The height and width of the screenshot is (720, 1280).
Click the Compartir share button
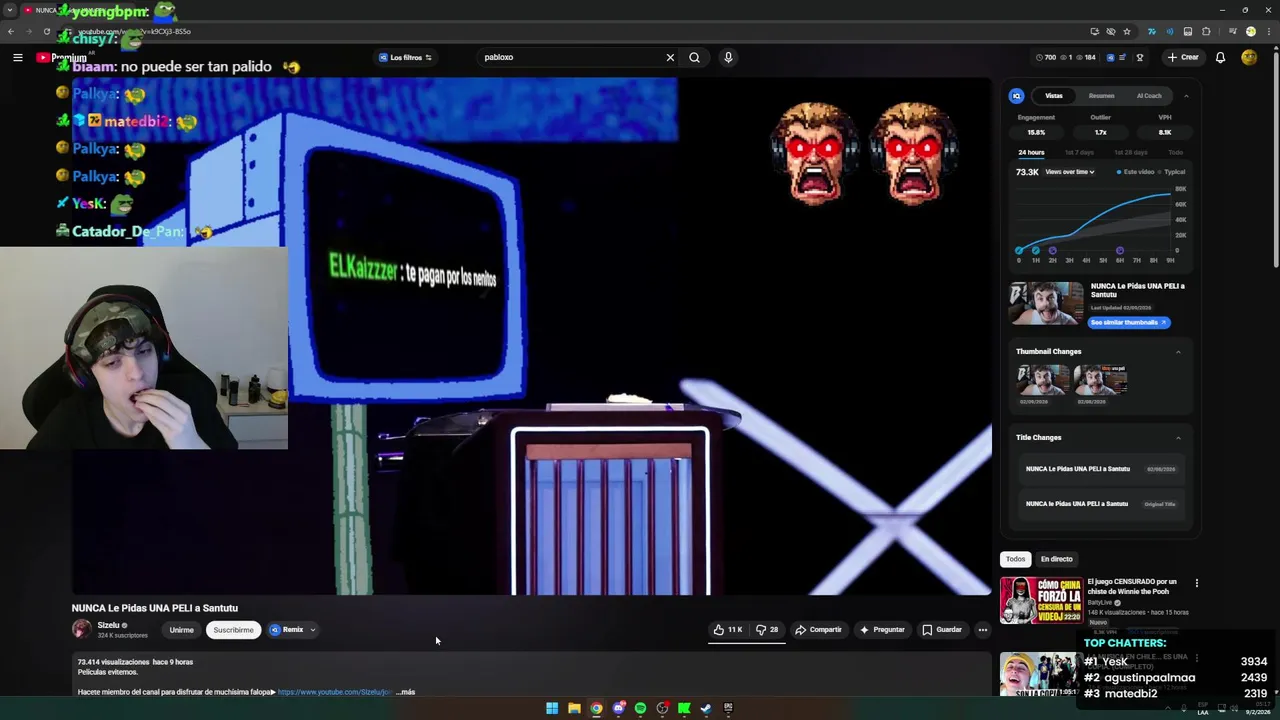818,630
